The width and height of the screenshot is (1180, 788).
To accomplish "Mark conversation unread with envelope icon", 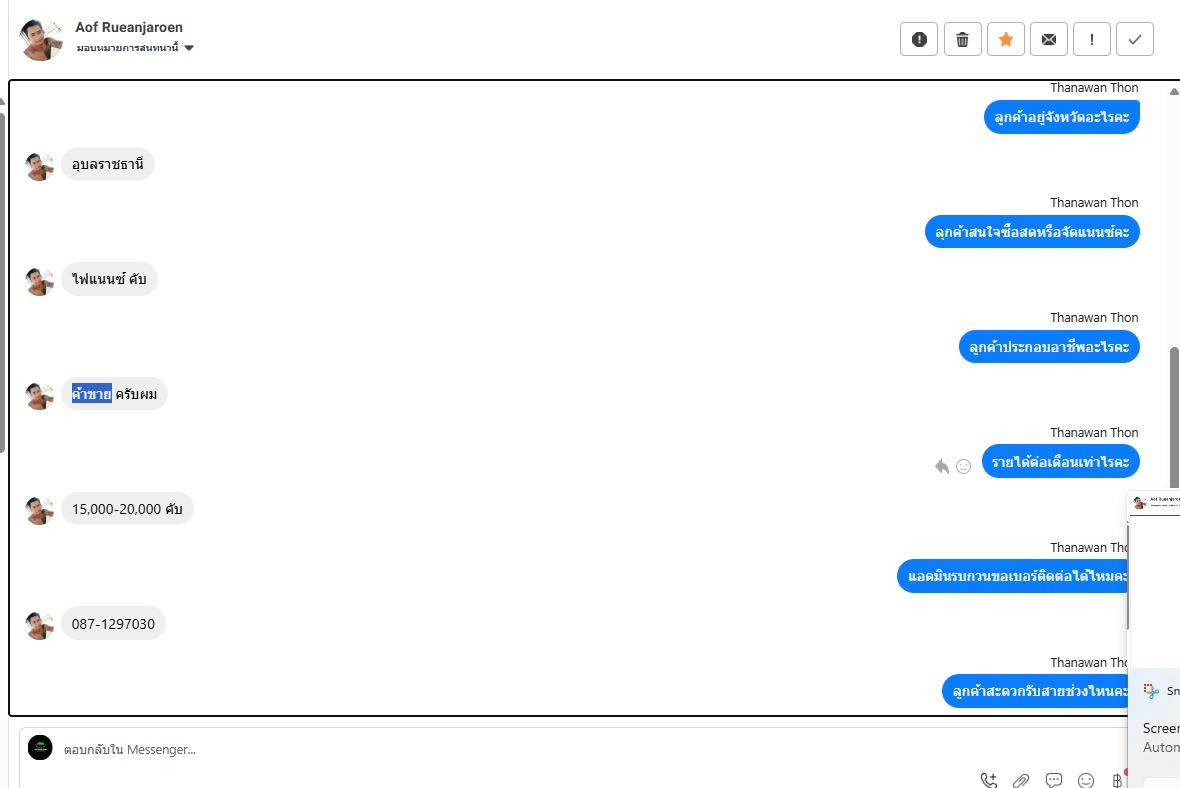I will 1048,40.
